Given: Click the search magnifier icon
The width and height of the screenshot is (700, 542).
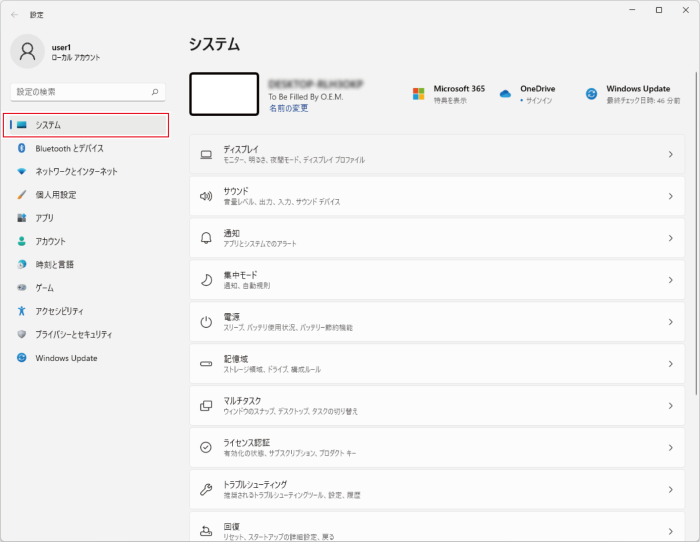Looking at the screenshot, I should pos(155,92).
